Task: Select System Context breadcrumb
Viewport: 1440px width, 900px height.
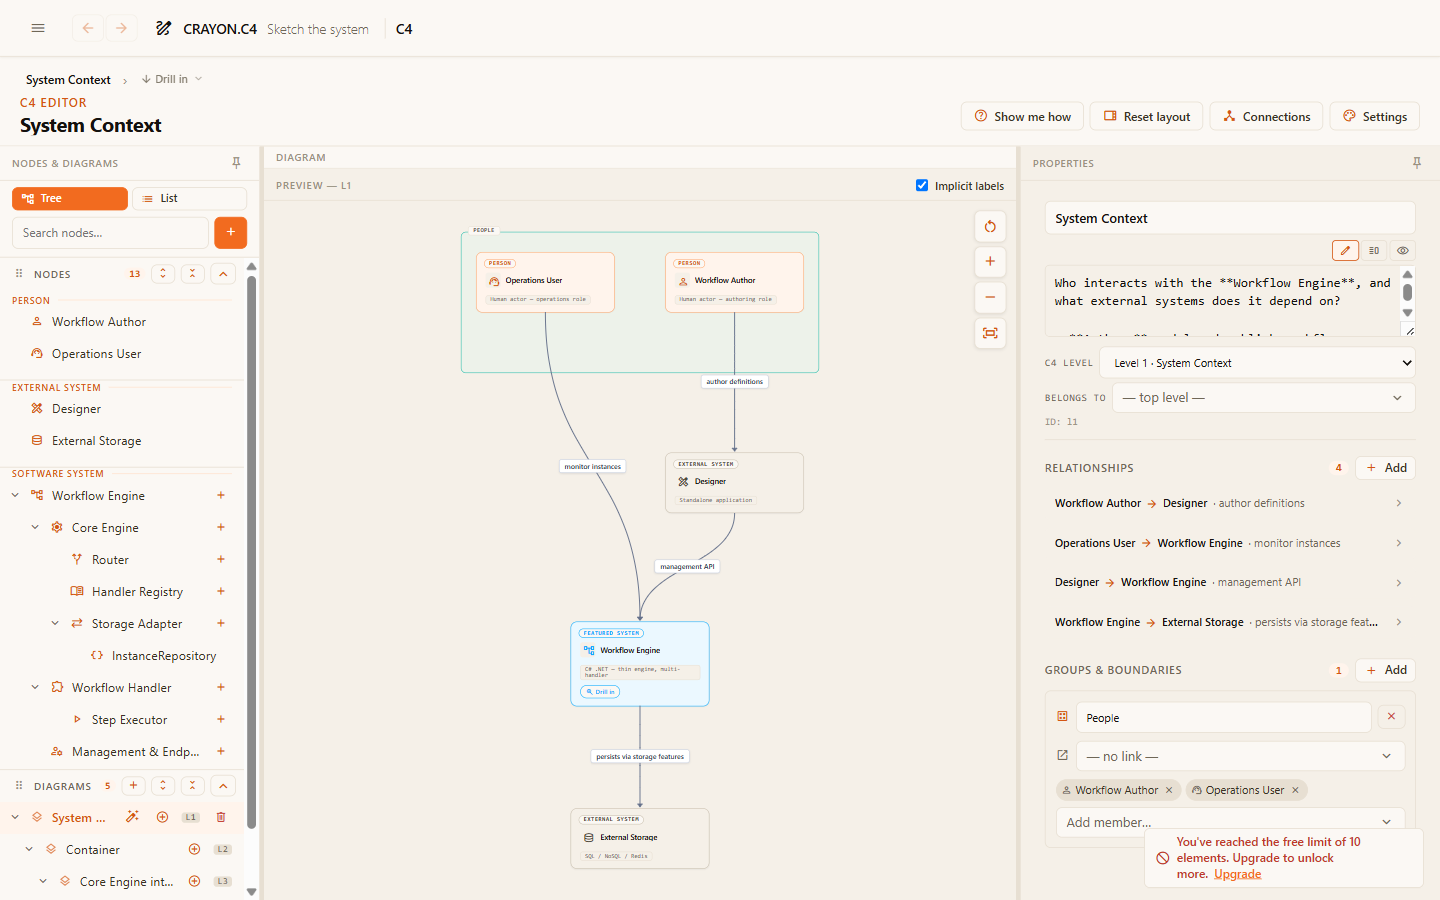Action: [68, 79]
